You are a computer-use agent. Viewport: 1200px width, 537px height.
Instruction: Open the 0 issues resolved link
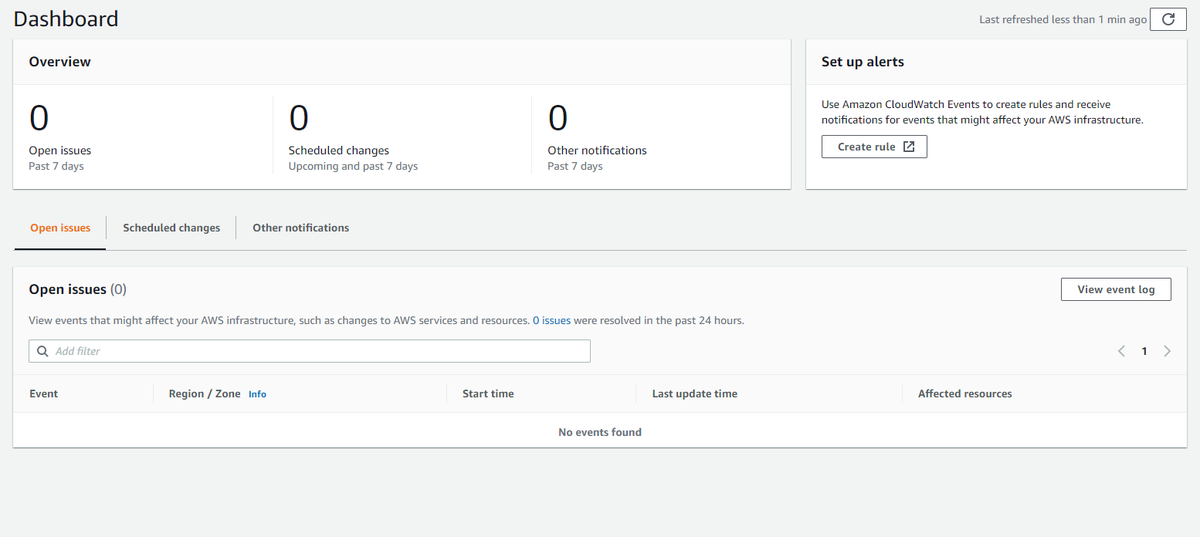[551, 321]
